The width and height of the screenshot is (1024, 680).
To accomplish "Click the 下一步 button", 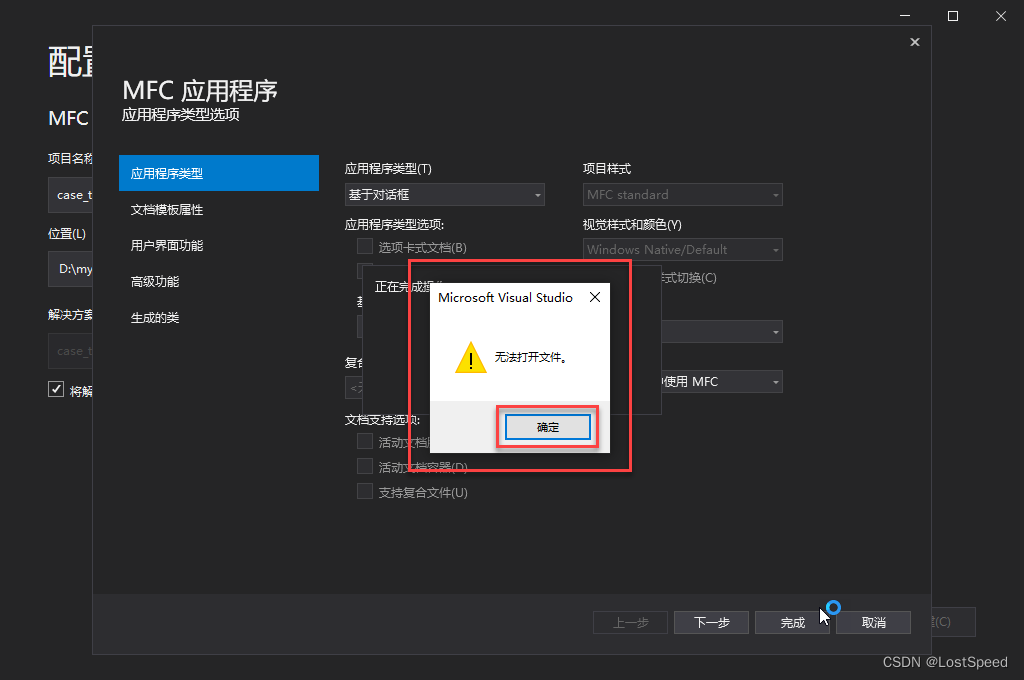I will (x=711, y=622).
